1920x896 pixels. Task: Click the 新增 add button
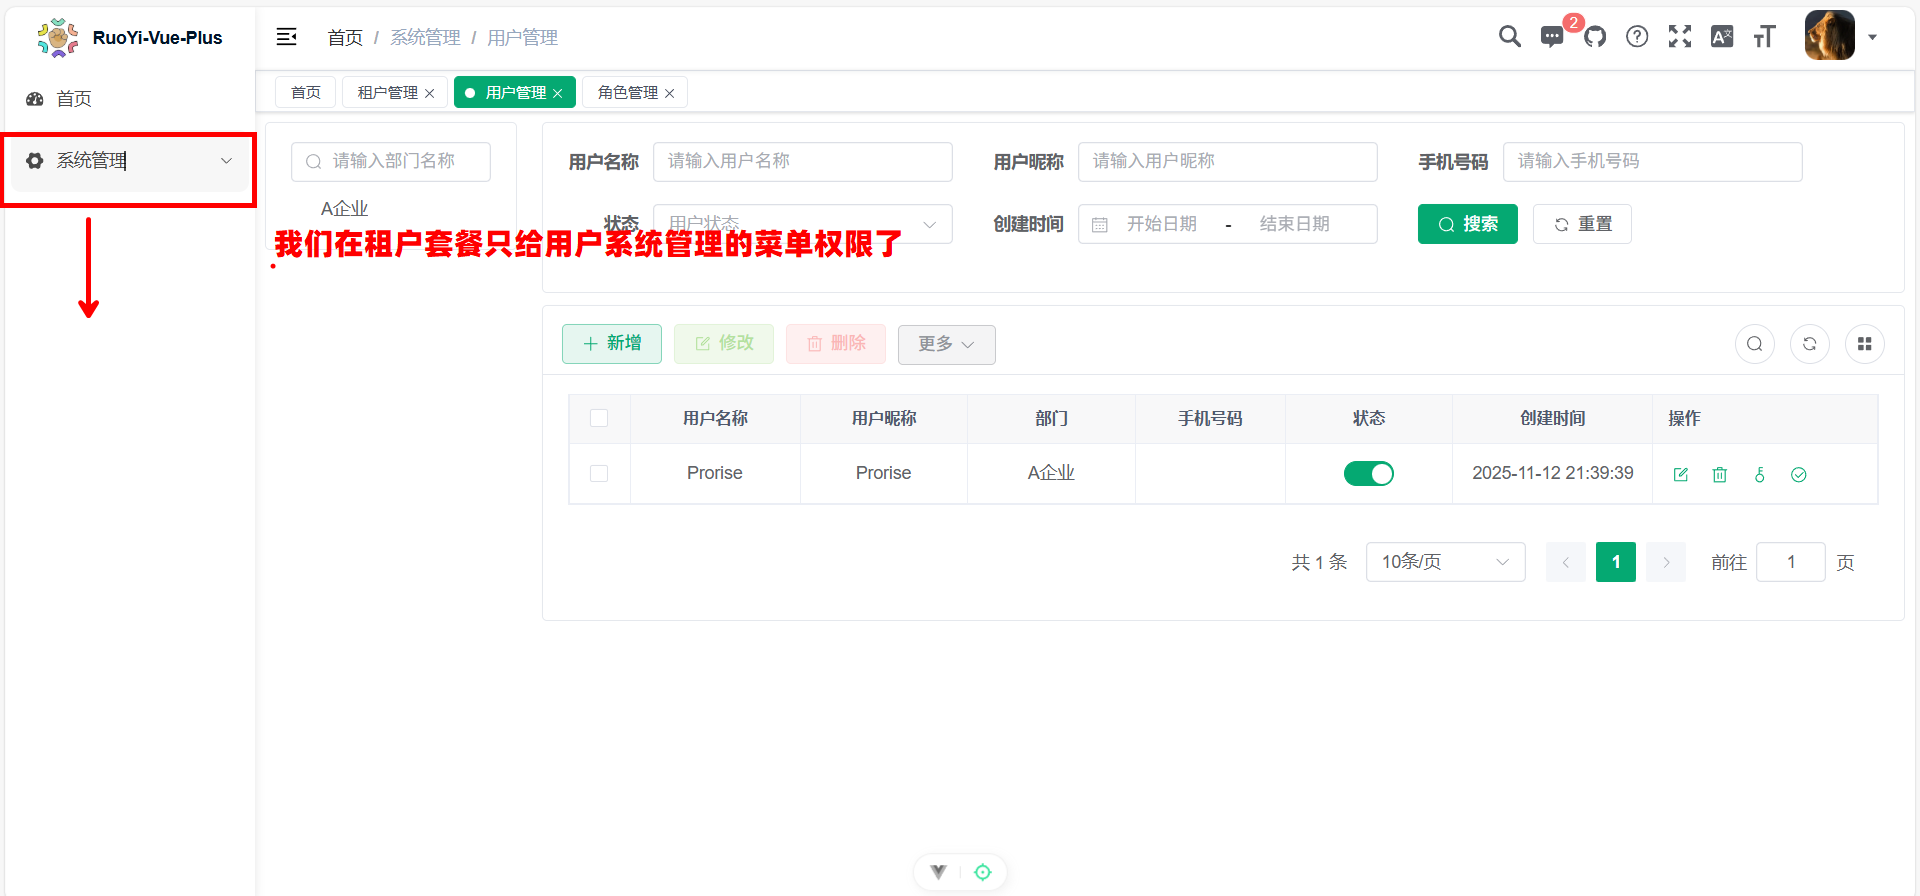(612, 343)
